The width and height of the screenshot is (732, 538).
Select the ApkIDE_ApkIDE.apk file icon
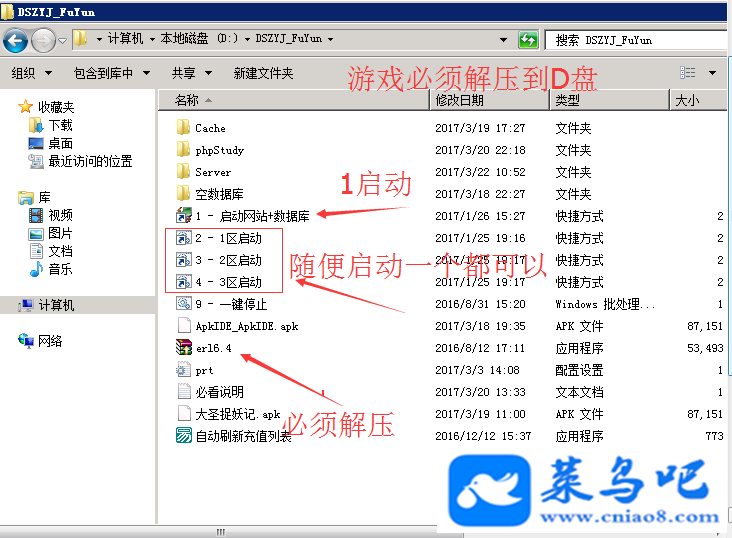[x=184, y=326]
